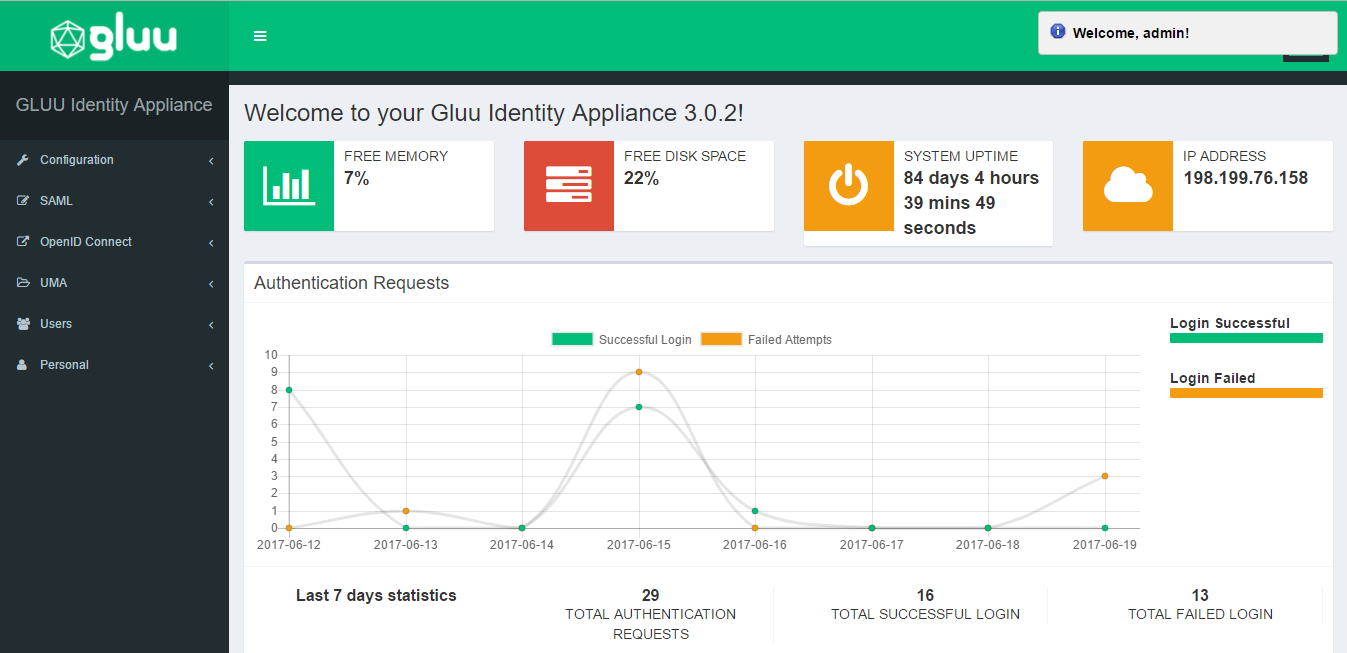
Task: Click the System Uptime power icon
Action: [x=848, y=186]
